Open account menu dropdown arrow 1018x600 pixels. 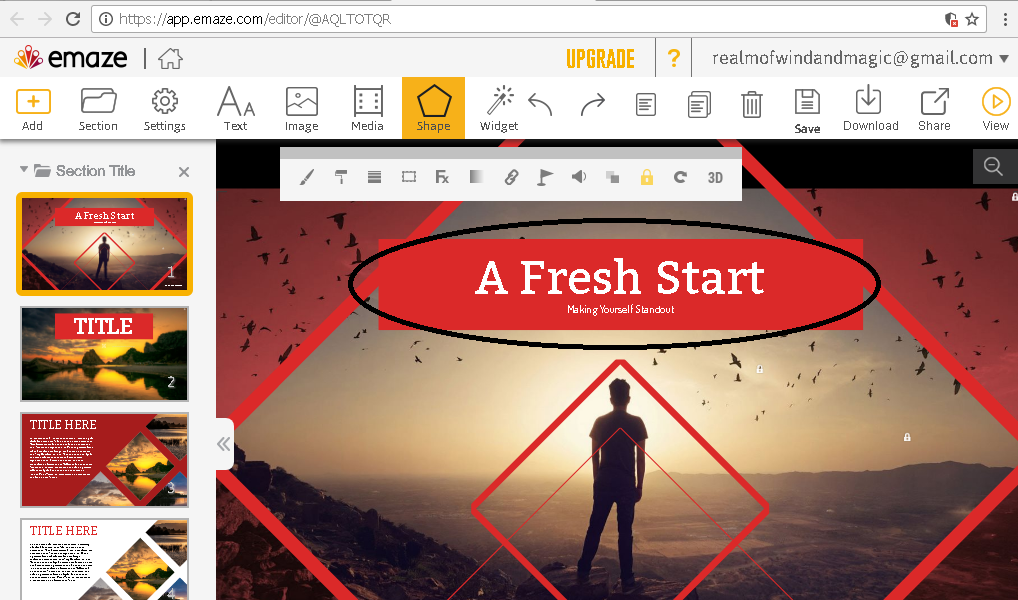pyautogui.click(x=1004, y=58)
